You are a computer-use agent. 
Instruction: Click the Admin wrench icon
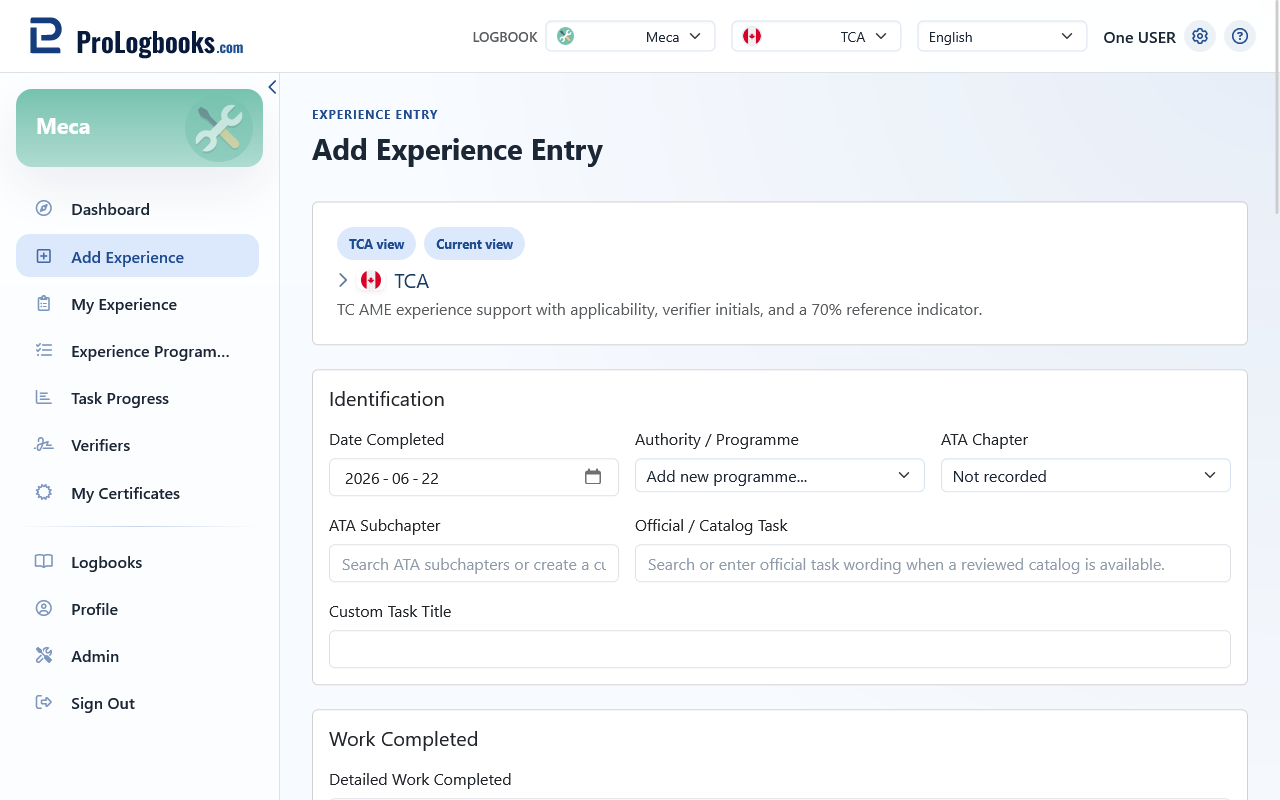coord(44,656)
